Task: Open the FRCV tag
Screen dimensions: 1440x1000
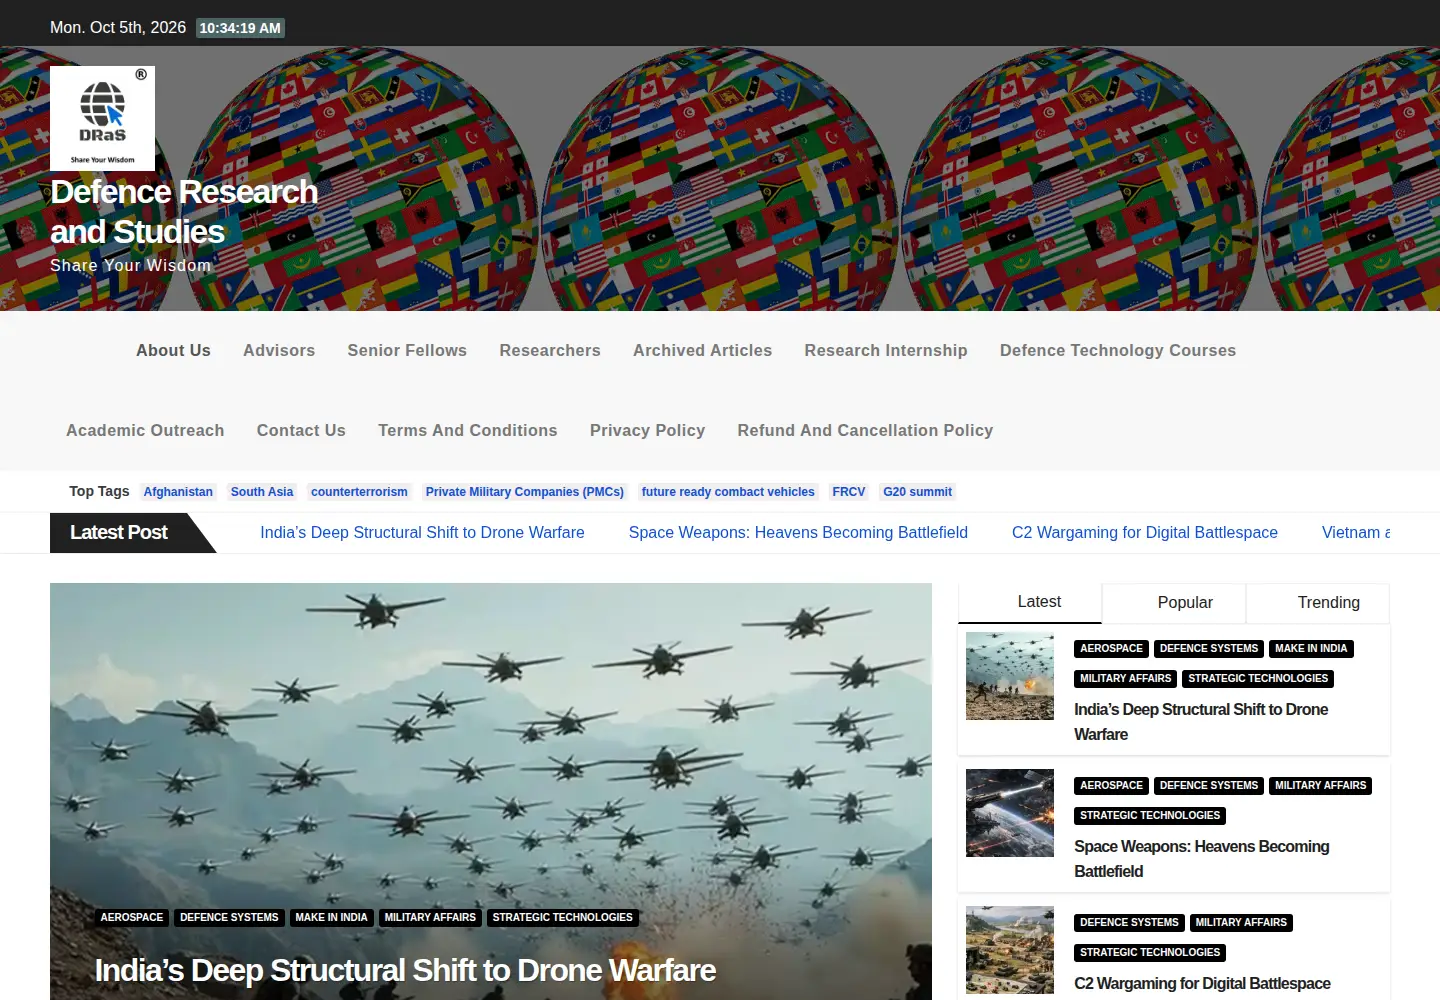Action: pyautogui.click(x=849, y=492)
